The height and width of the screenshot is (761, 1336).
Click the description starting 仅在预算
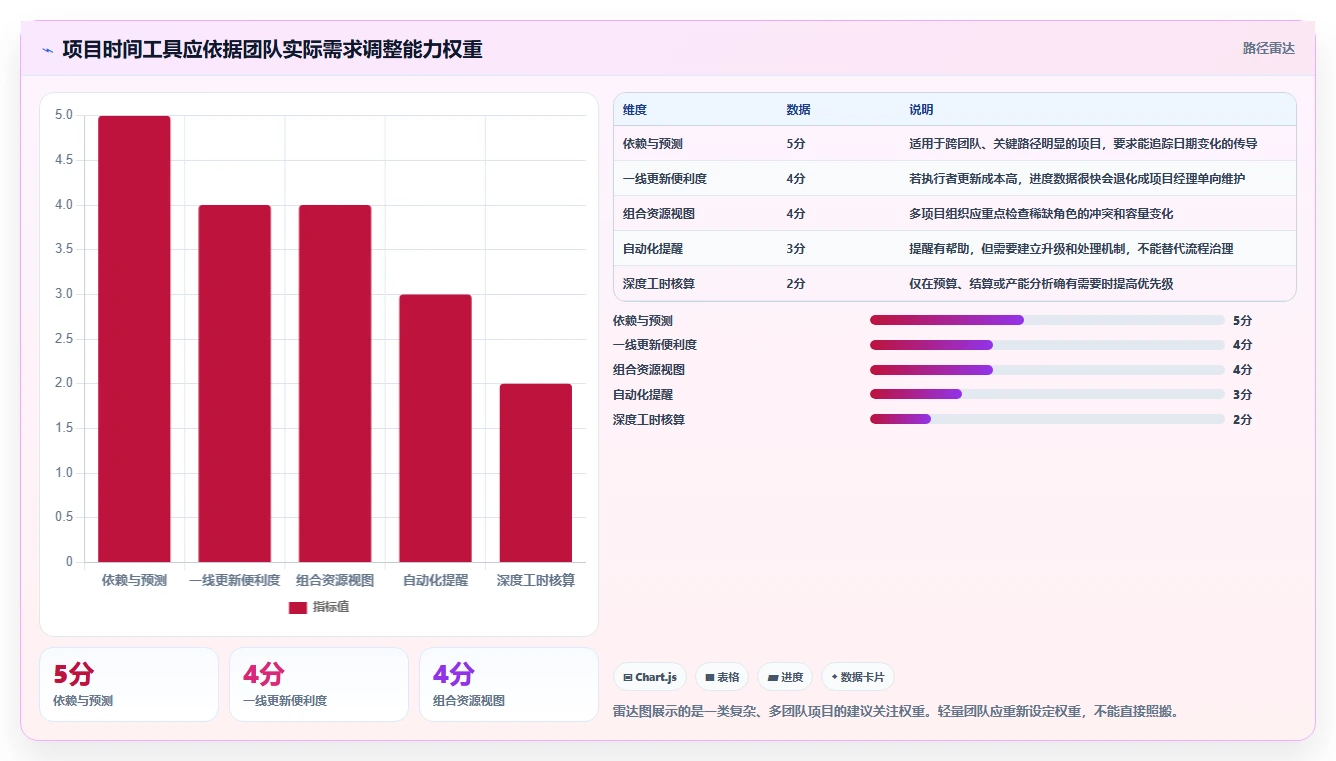point(1041,284)
